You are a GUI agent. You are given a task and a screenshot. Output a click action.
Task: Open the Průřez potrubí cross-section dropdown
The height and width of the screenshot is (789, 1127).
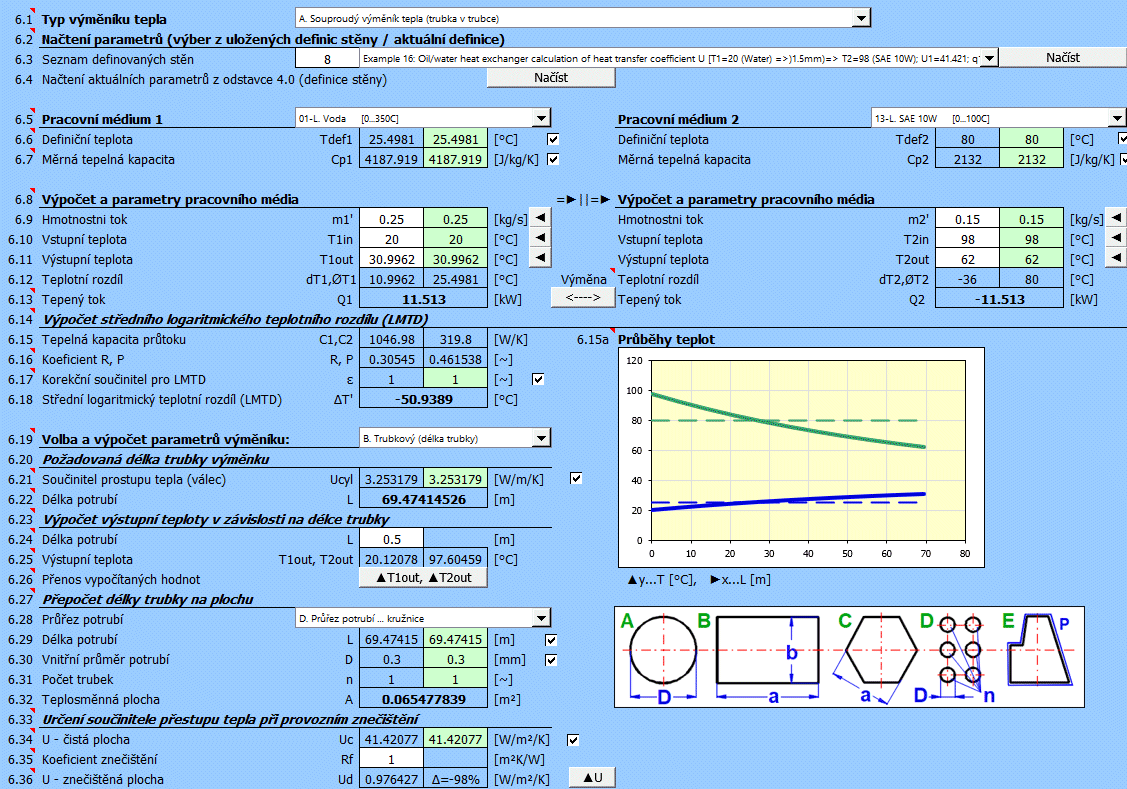tap(541, 619)
